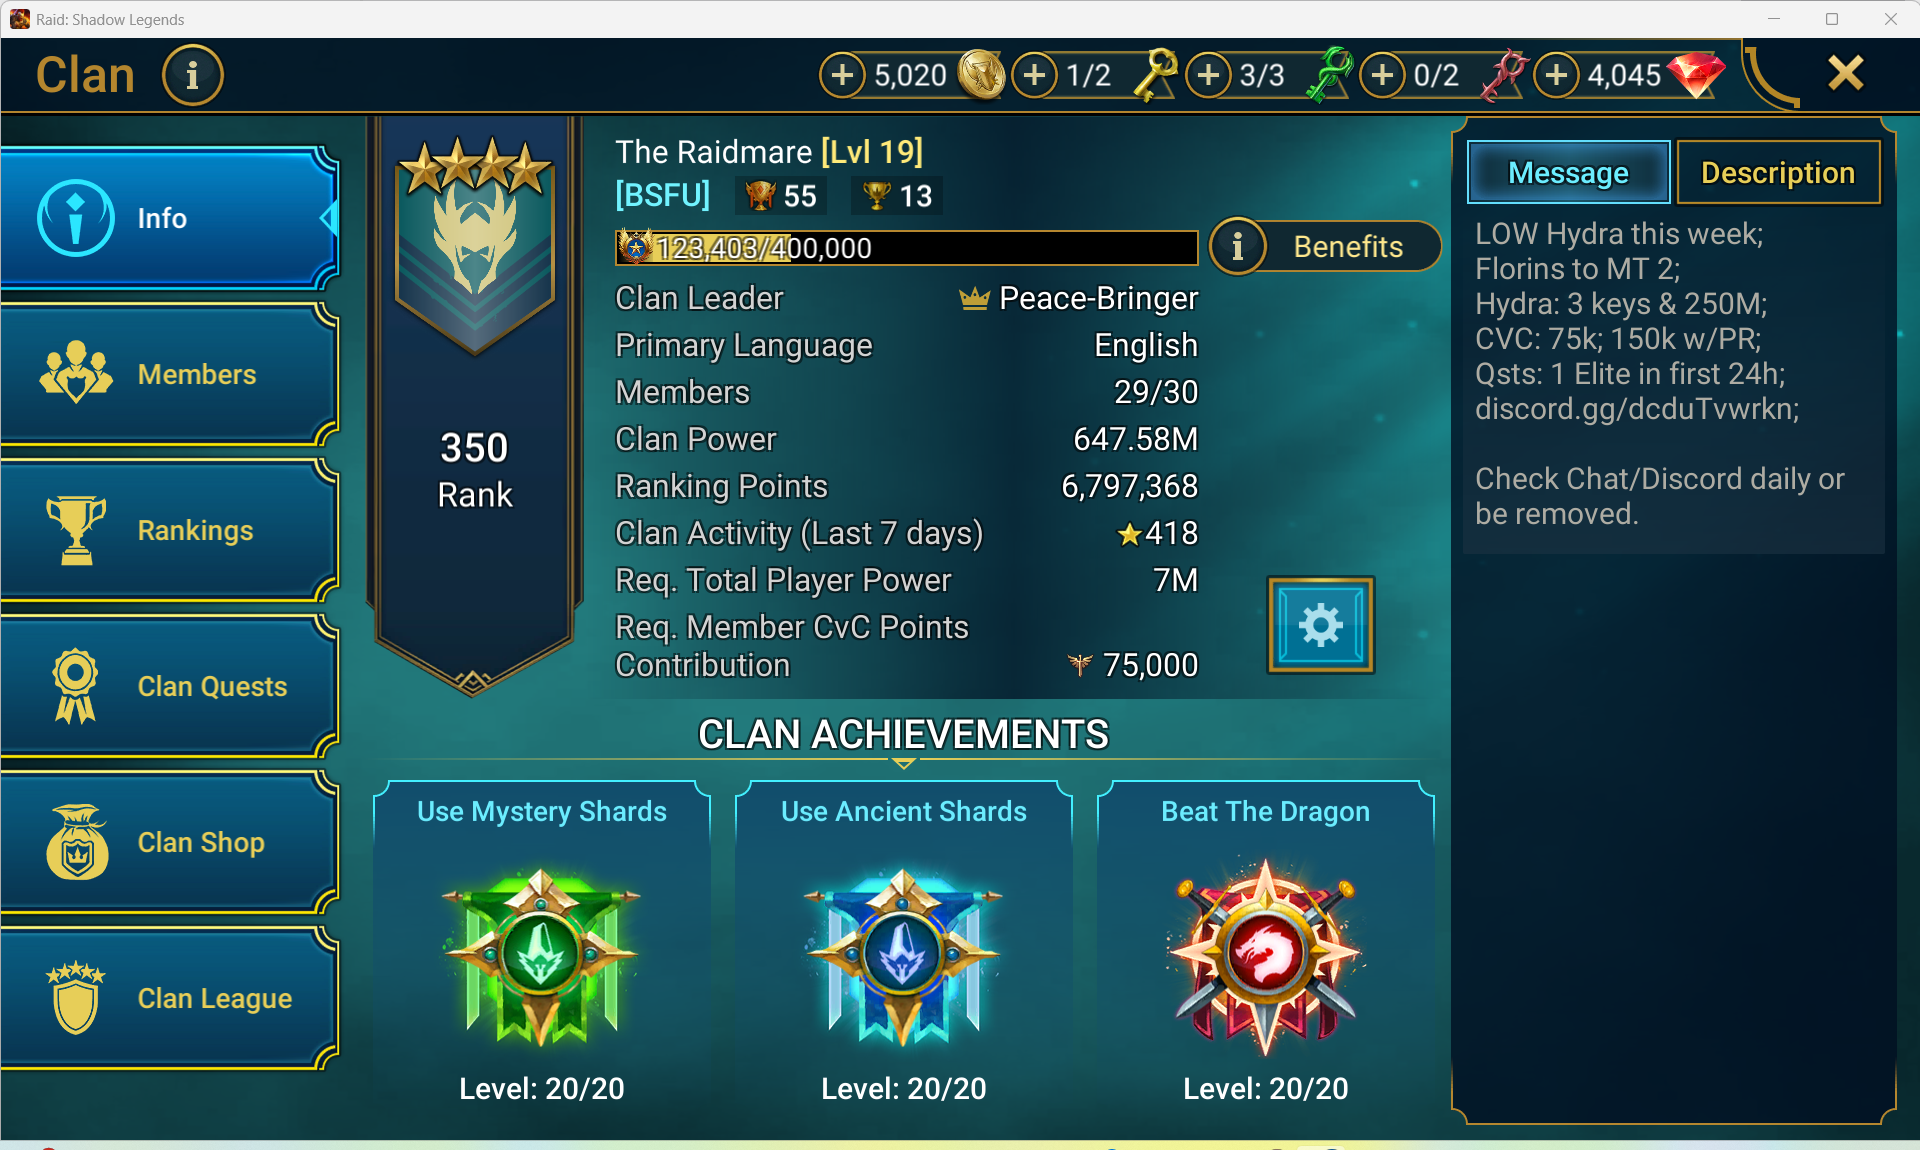Select Beat The Dragon achievement badge
This screenshot has height=1150, width=1920.
pyautogui.click(x=1265, y=955)
